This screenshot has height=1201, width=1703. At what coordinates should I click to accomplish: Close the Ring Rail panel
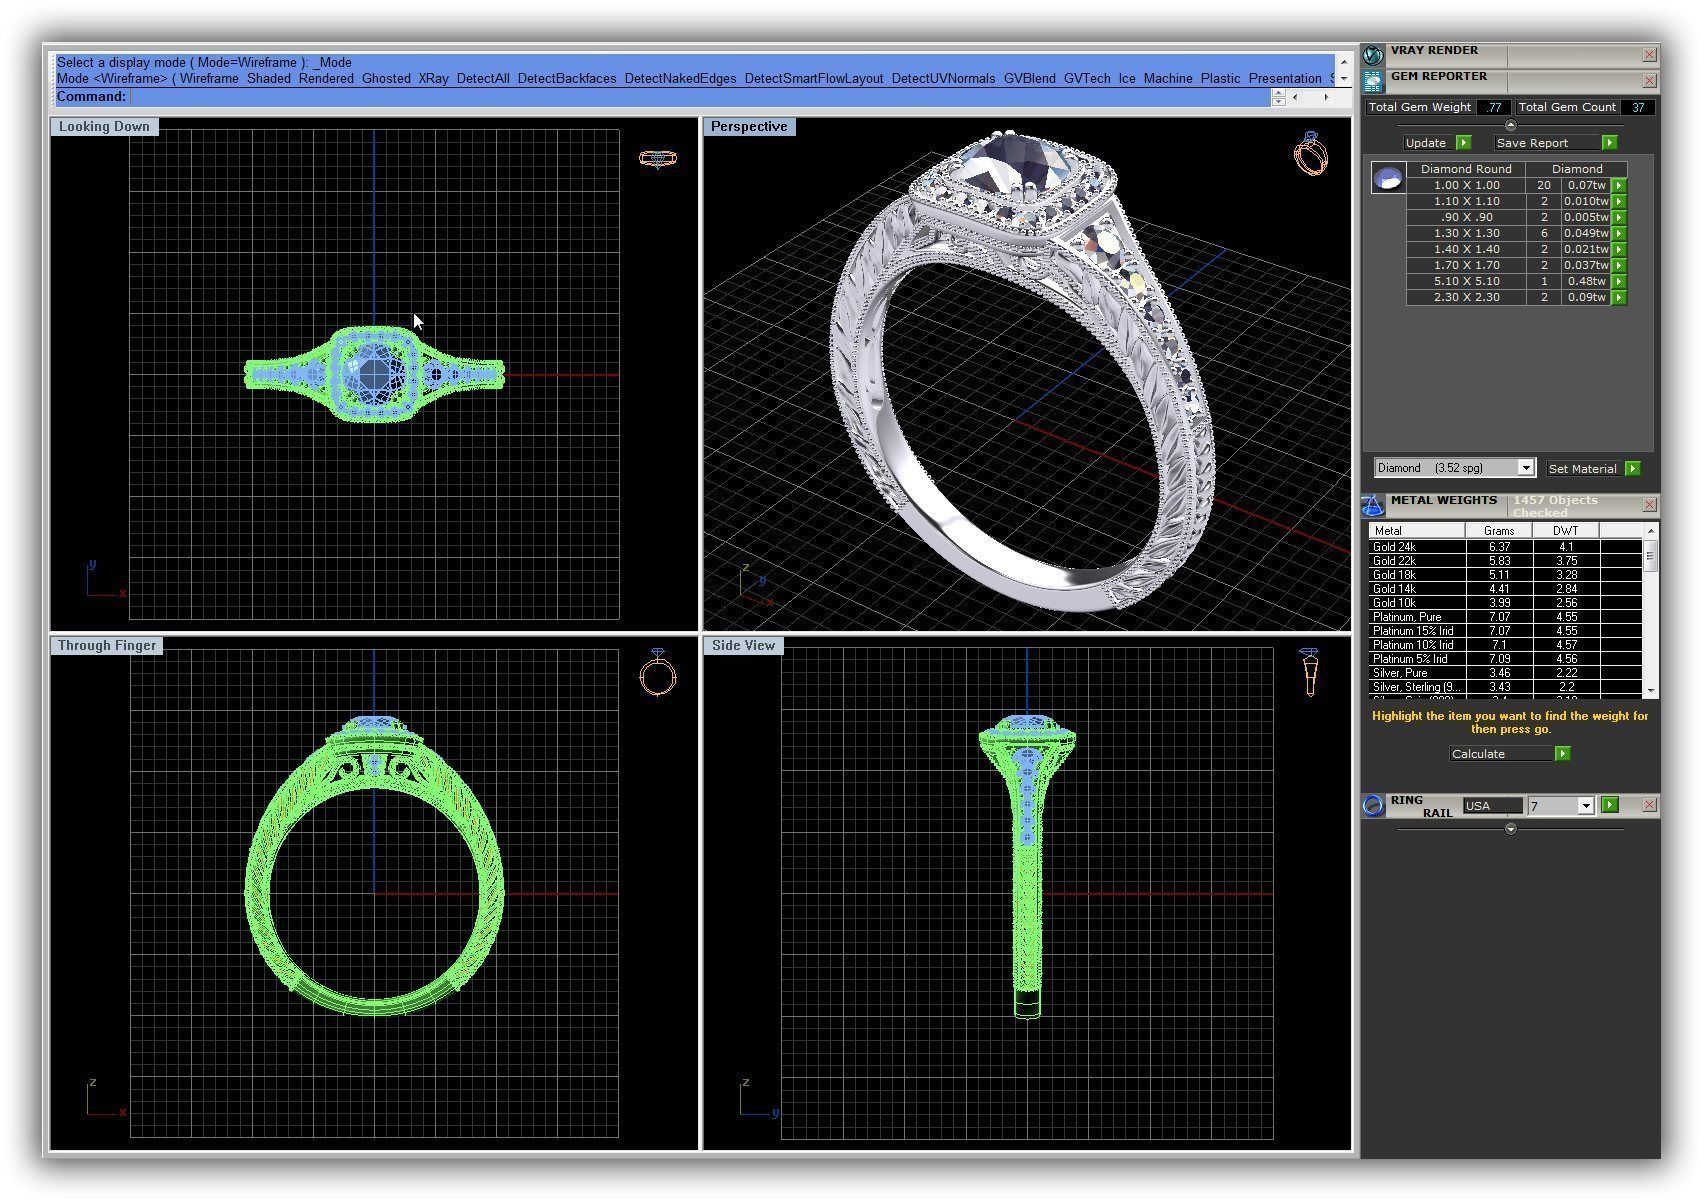[x=1649, y=805]
